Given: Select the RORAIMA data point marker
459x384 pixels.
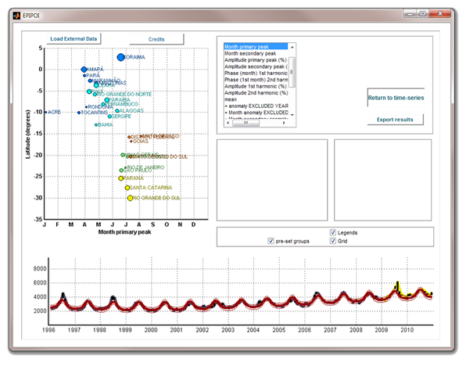Looking at the screenshot, I should point(121,57).
